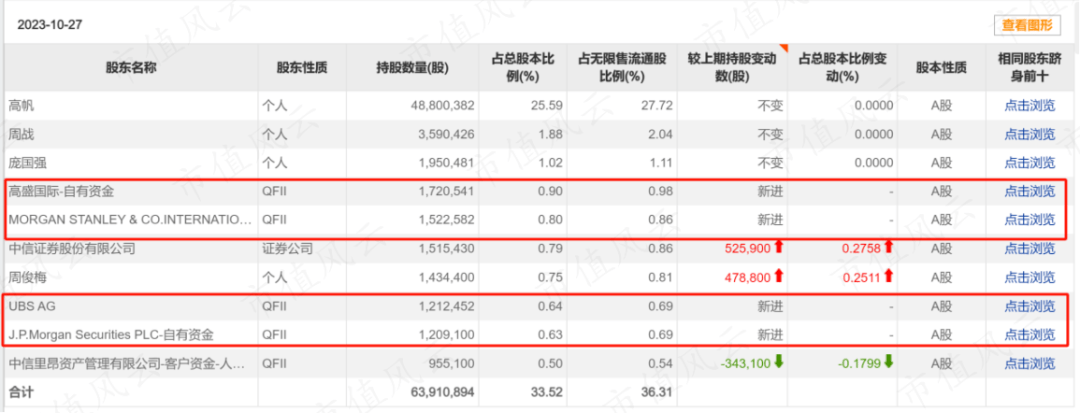Select shareholder name UBS AG
The height and width of the screenshot is (413, 1080).
tap(32, 306)
